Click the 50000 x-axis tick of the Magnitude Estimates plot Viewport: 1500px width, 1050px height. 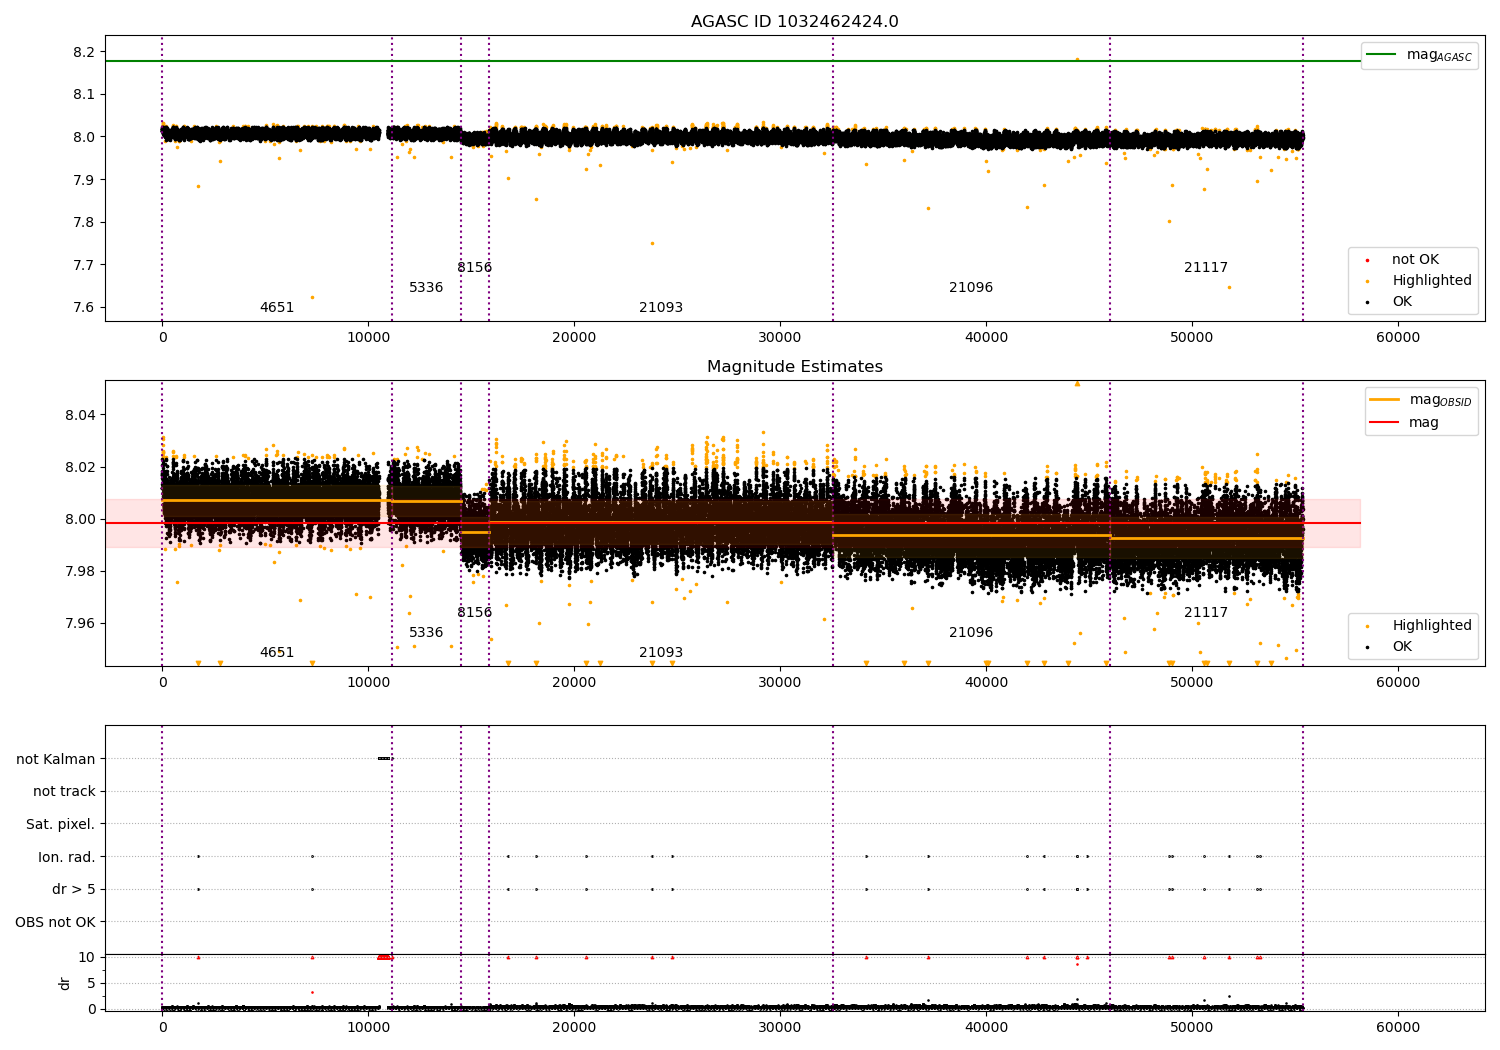coord(1192,683)
